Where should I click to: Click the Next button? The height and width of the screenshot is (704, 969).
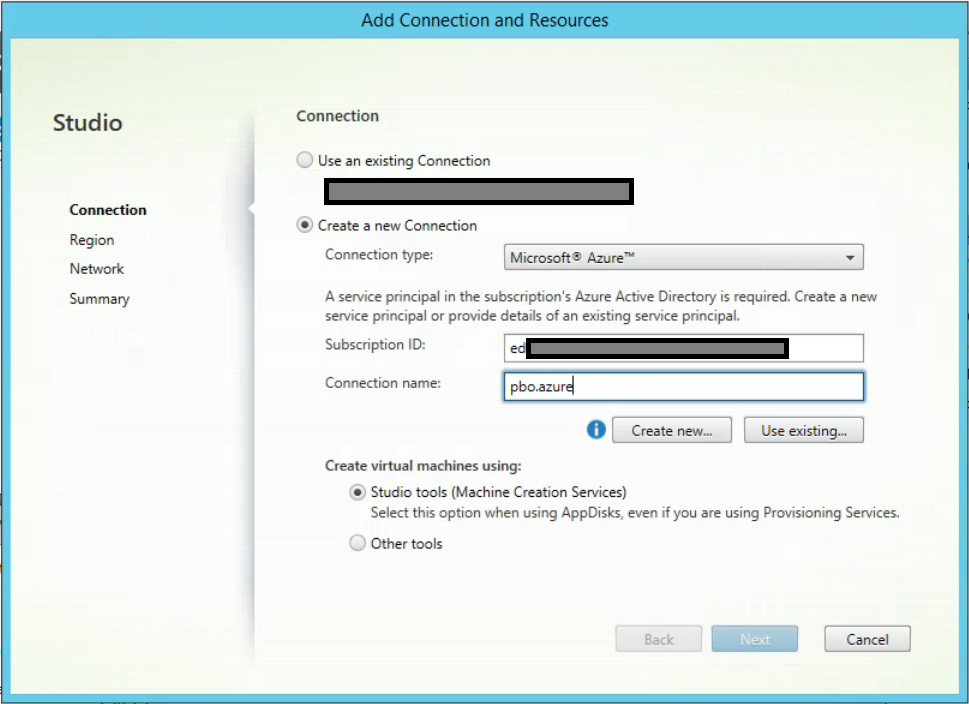[755, 640]
